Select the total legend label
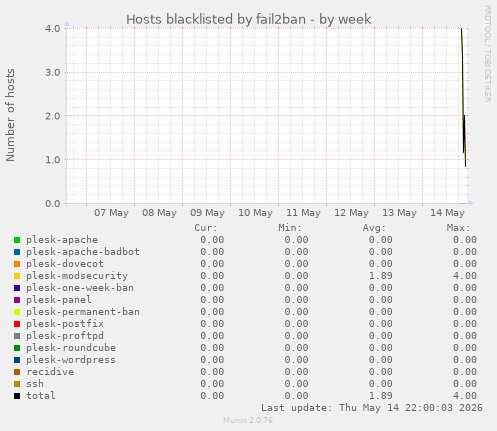This screenshot has height=431, width=497. click(x=41, y=396)
